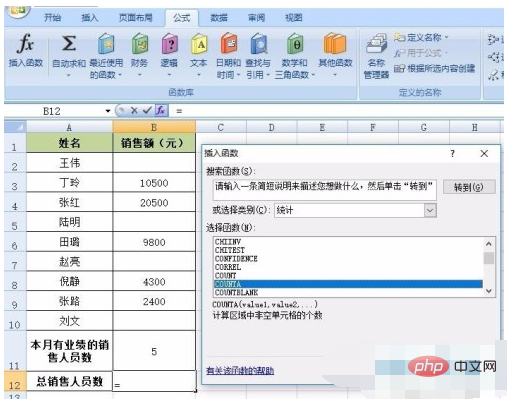Click the Insert Function (插入函数) fx icon
The height and width of the screenshot is (399, 507).
tap(25, 44)
